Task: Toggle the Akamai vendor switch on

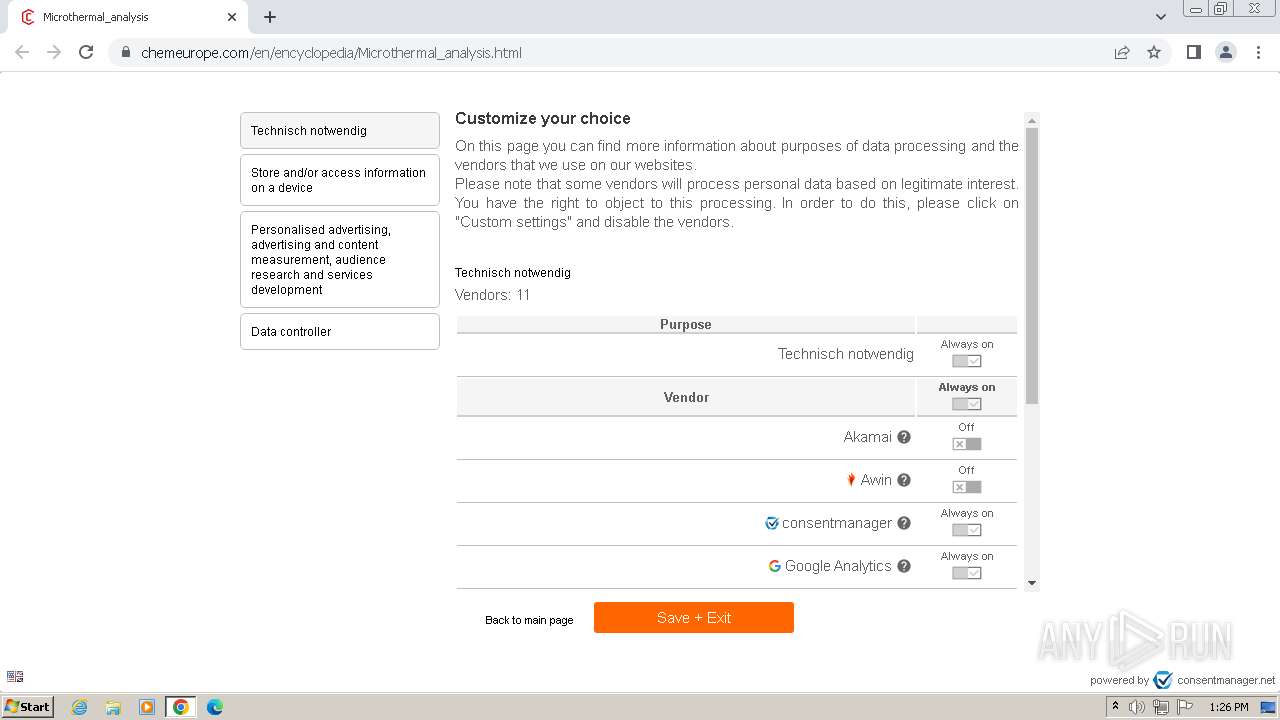Action: point(966,444)
